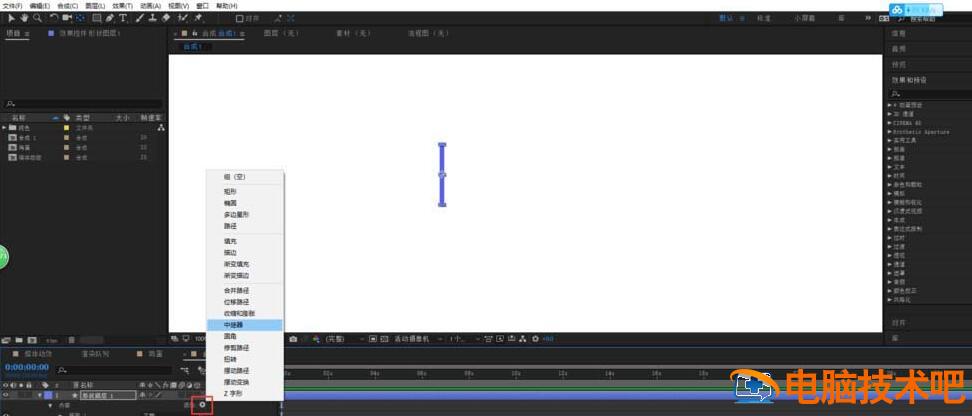Expand the CINEMA 4D effects category

pyautogui.click(x=890, y=123)
